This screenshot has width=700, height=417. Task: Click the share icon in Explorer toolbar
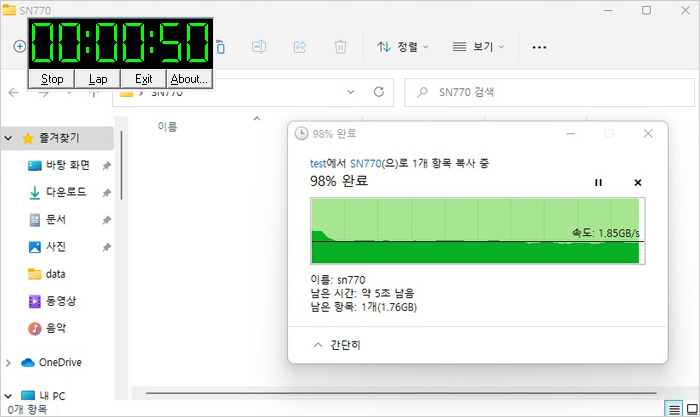(x=300, y=46)
